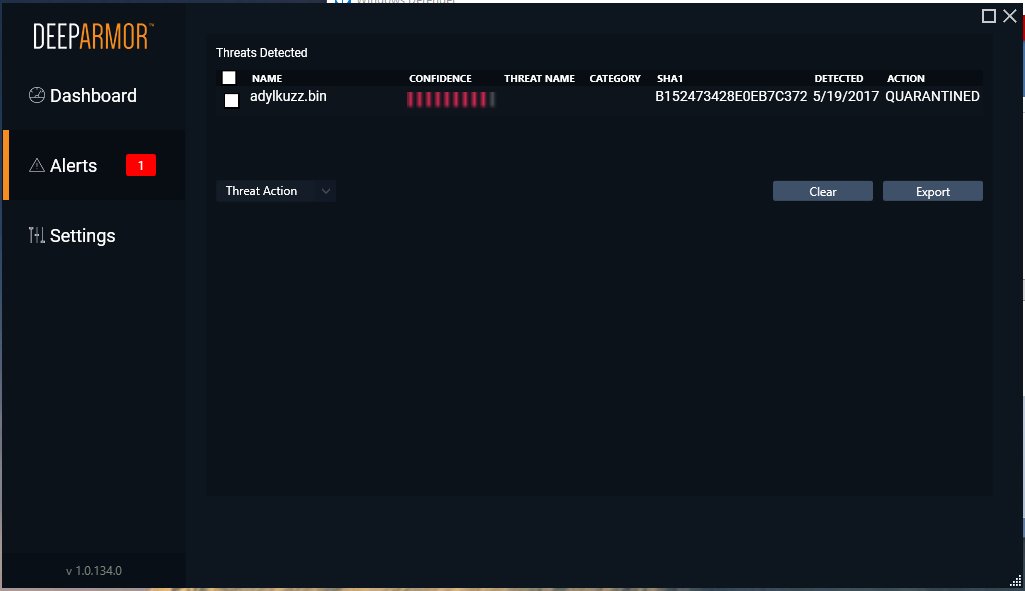Maximize the DeepArmor window
Image resolution: width=1025 pixels, height=591 pixels.
coord(988,16)
